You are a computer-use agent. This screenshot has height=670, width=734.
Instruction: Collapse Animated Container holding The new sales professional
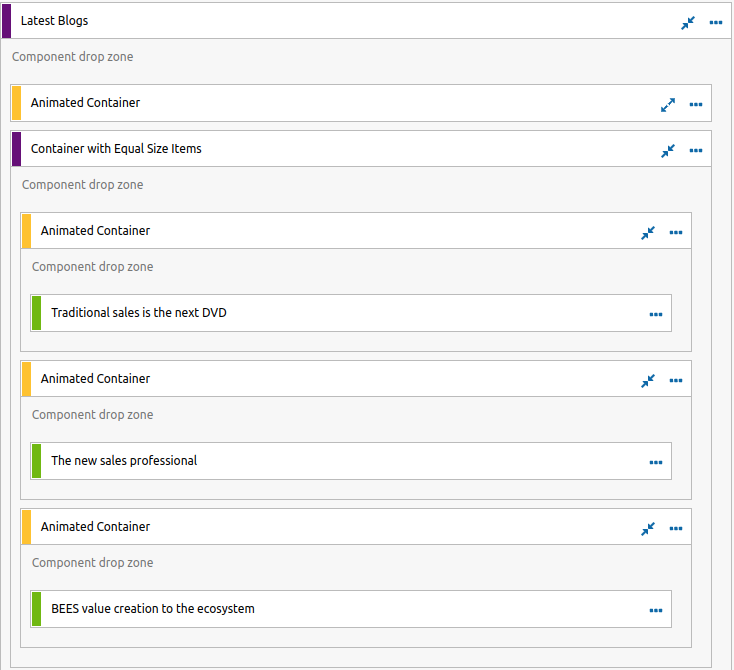point(648,380)
